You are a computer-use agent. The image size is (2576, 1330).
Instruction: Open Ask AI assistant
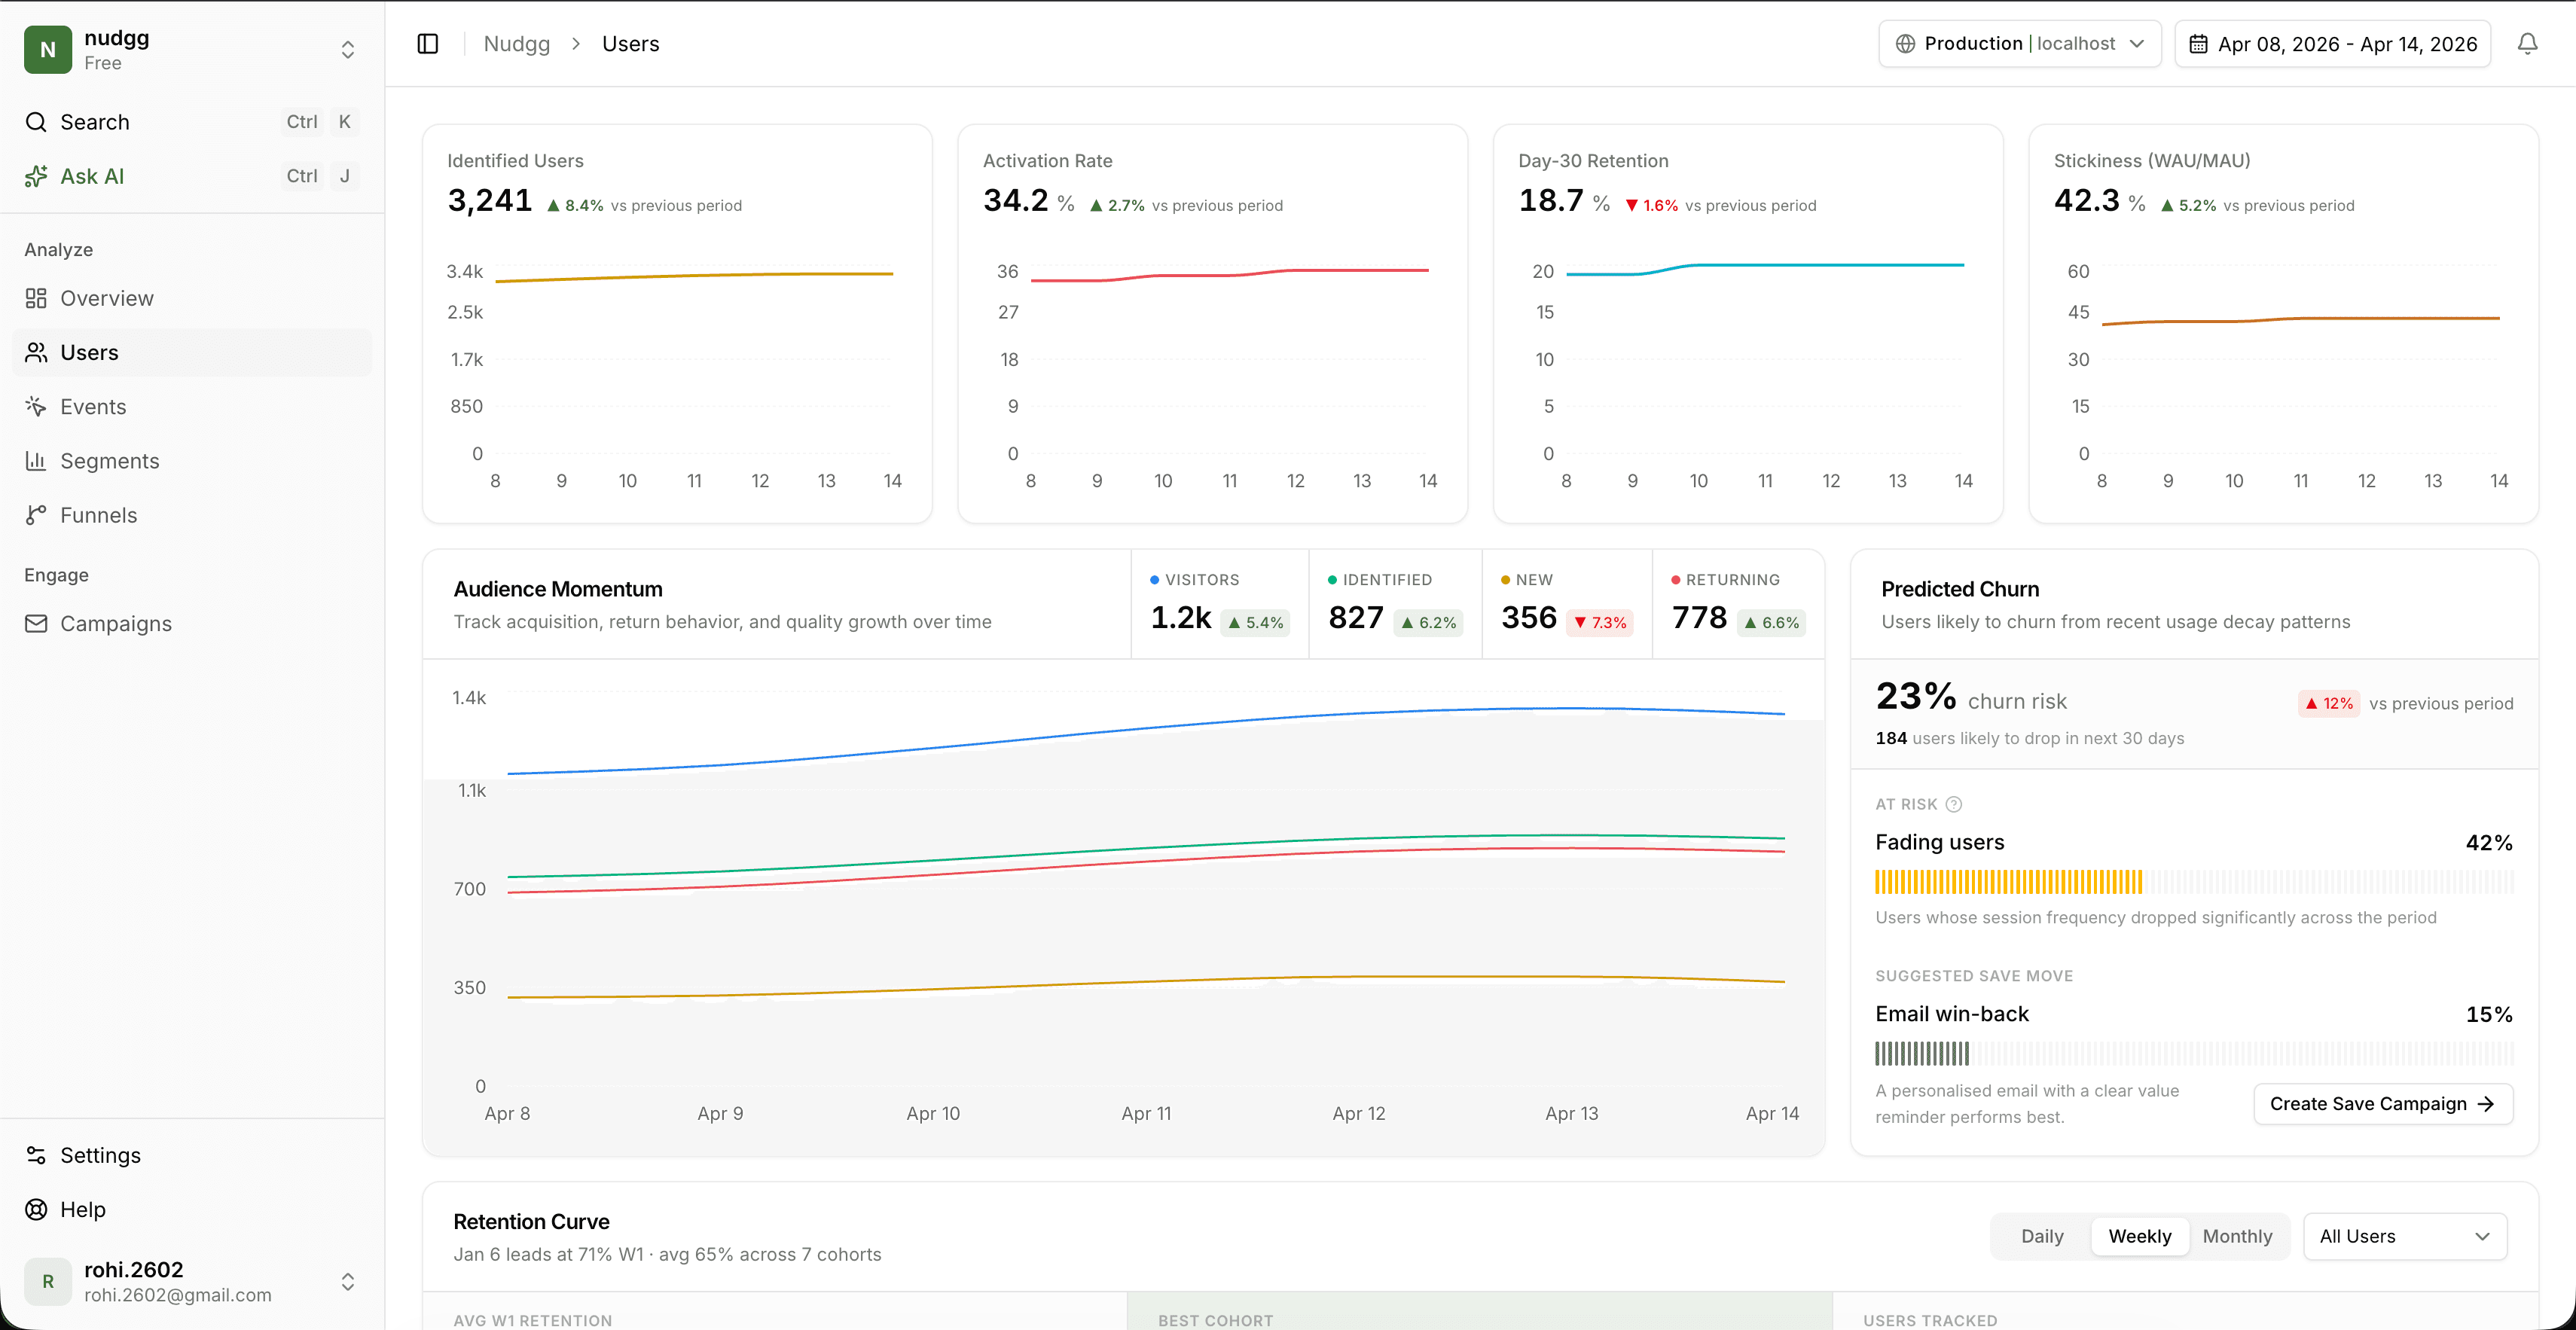[x=192, y=176]
